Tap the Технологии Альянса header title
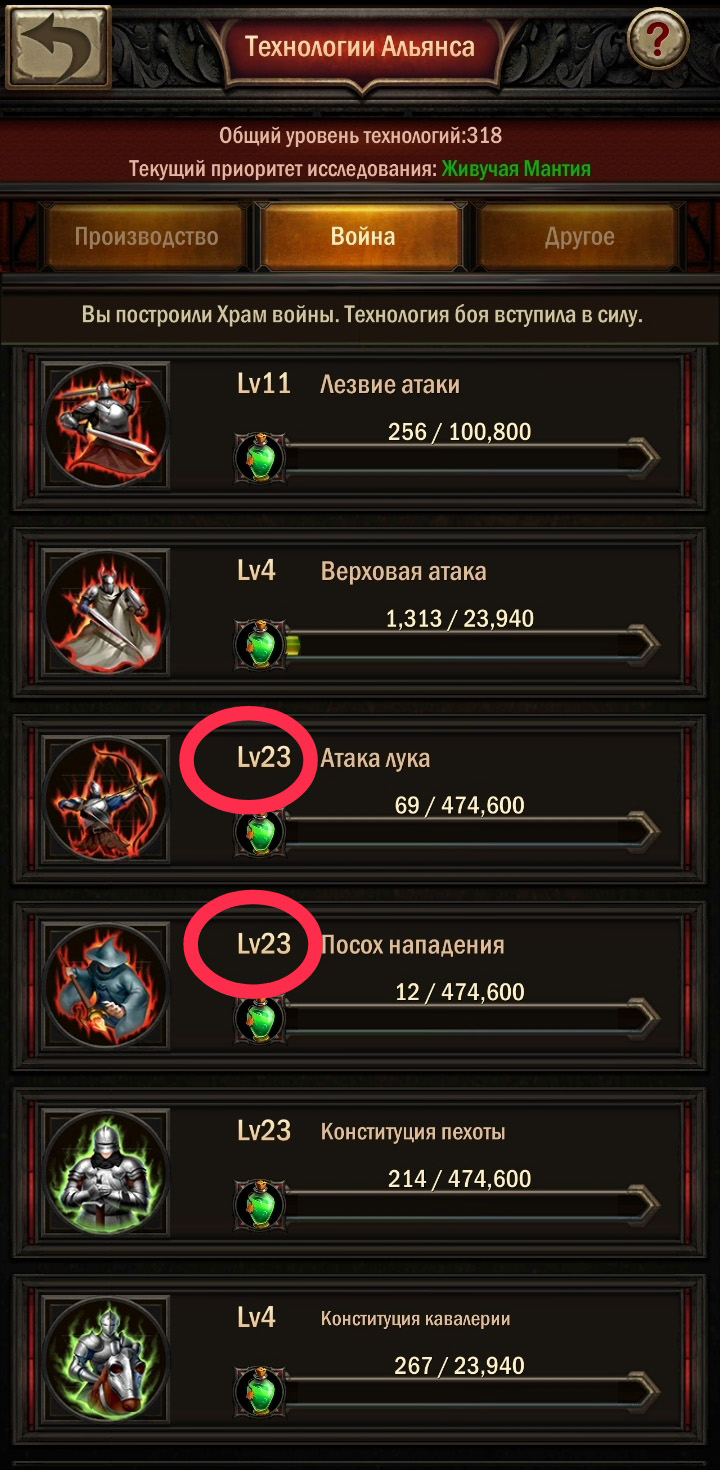 click(360, 46)
